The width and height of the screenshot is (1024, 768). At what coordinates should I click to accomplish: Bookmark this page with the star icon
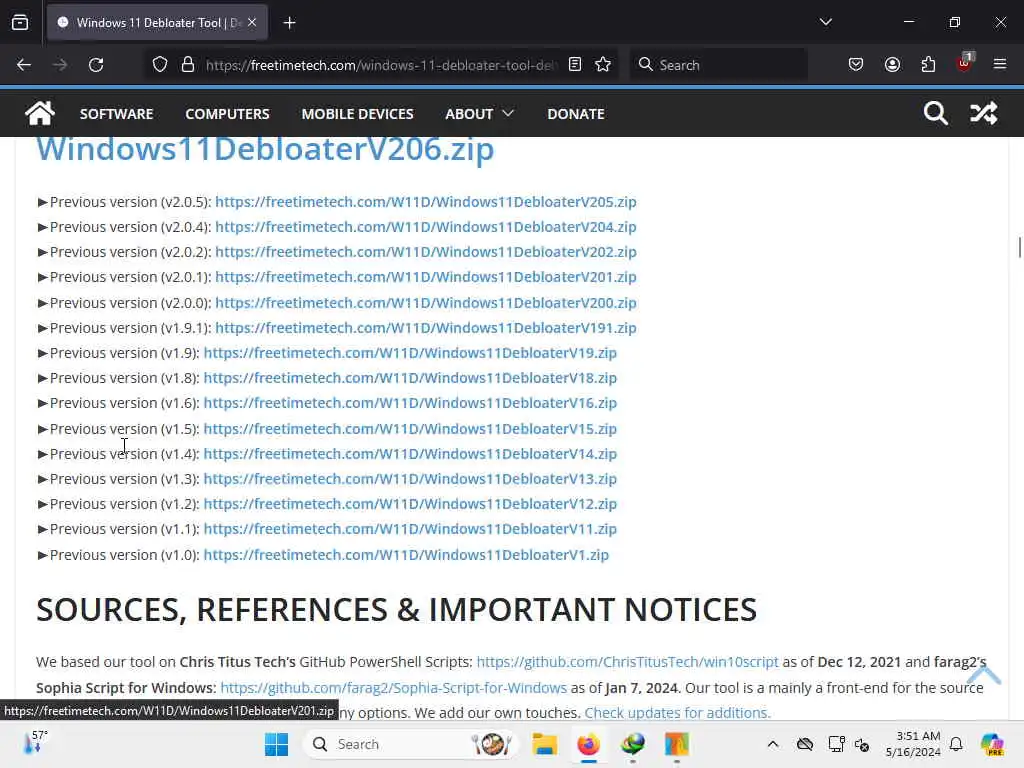tap(603, 65)
